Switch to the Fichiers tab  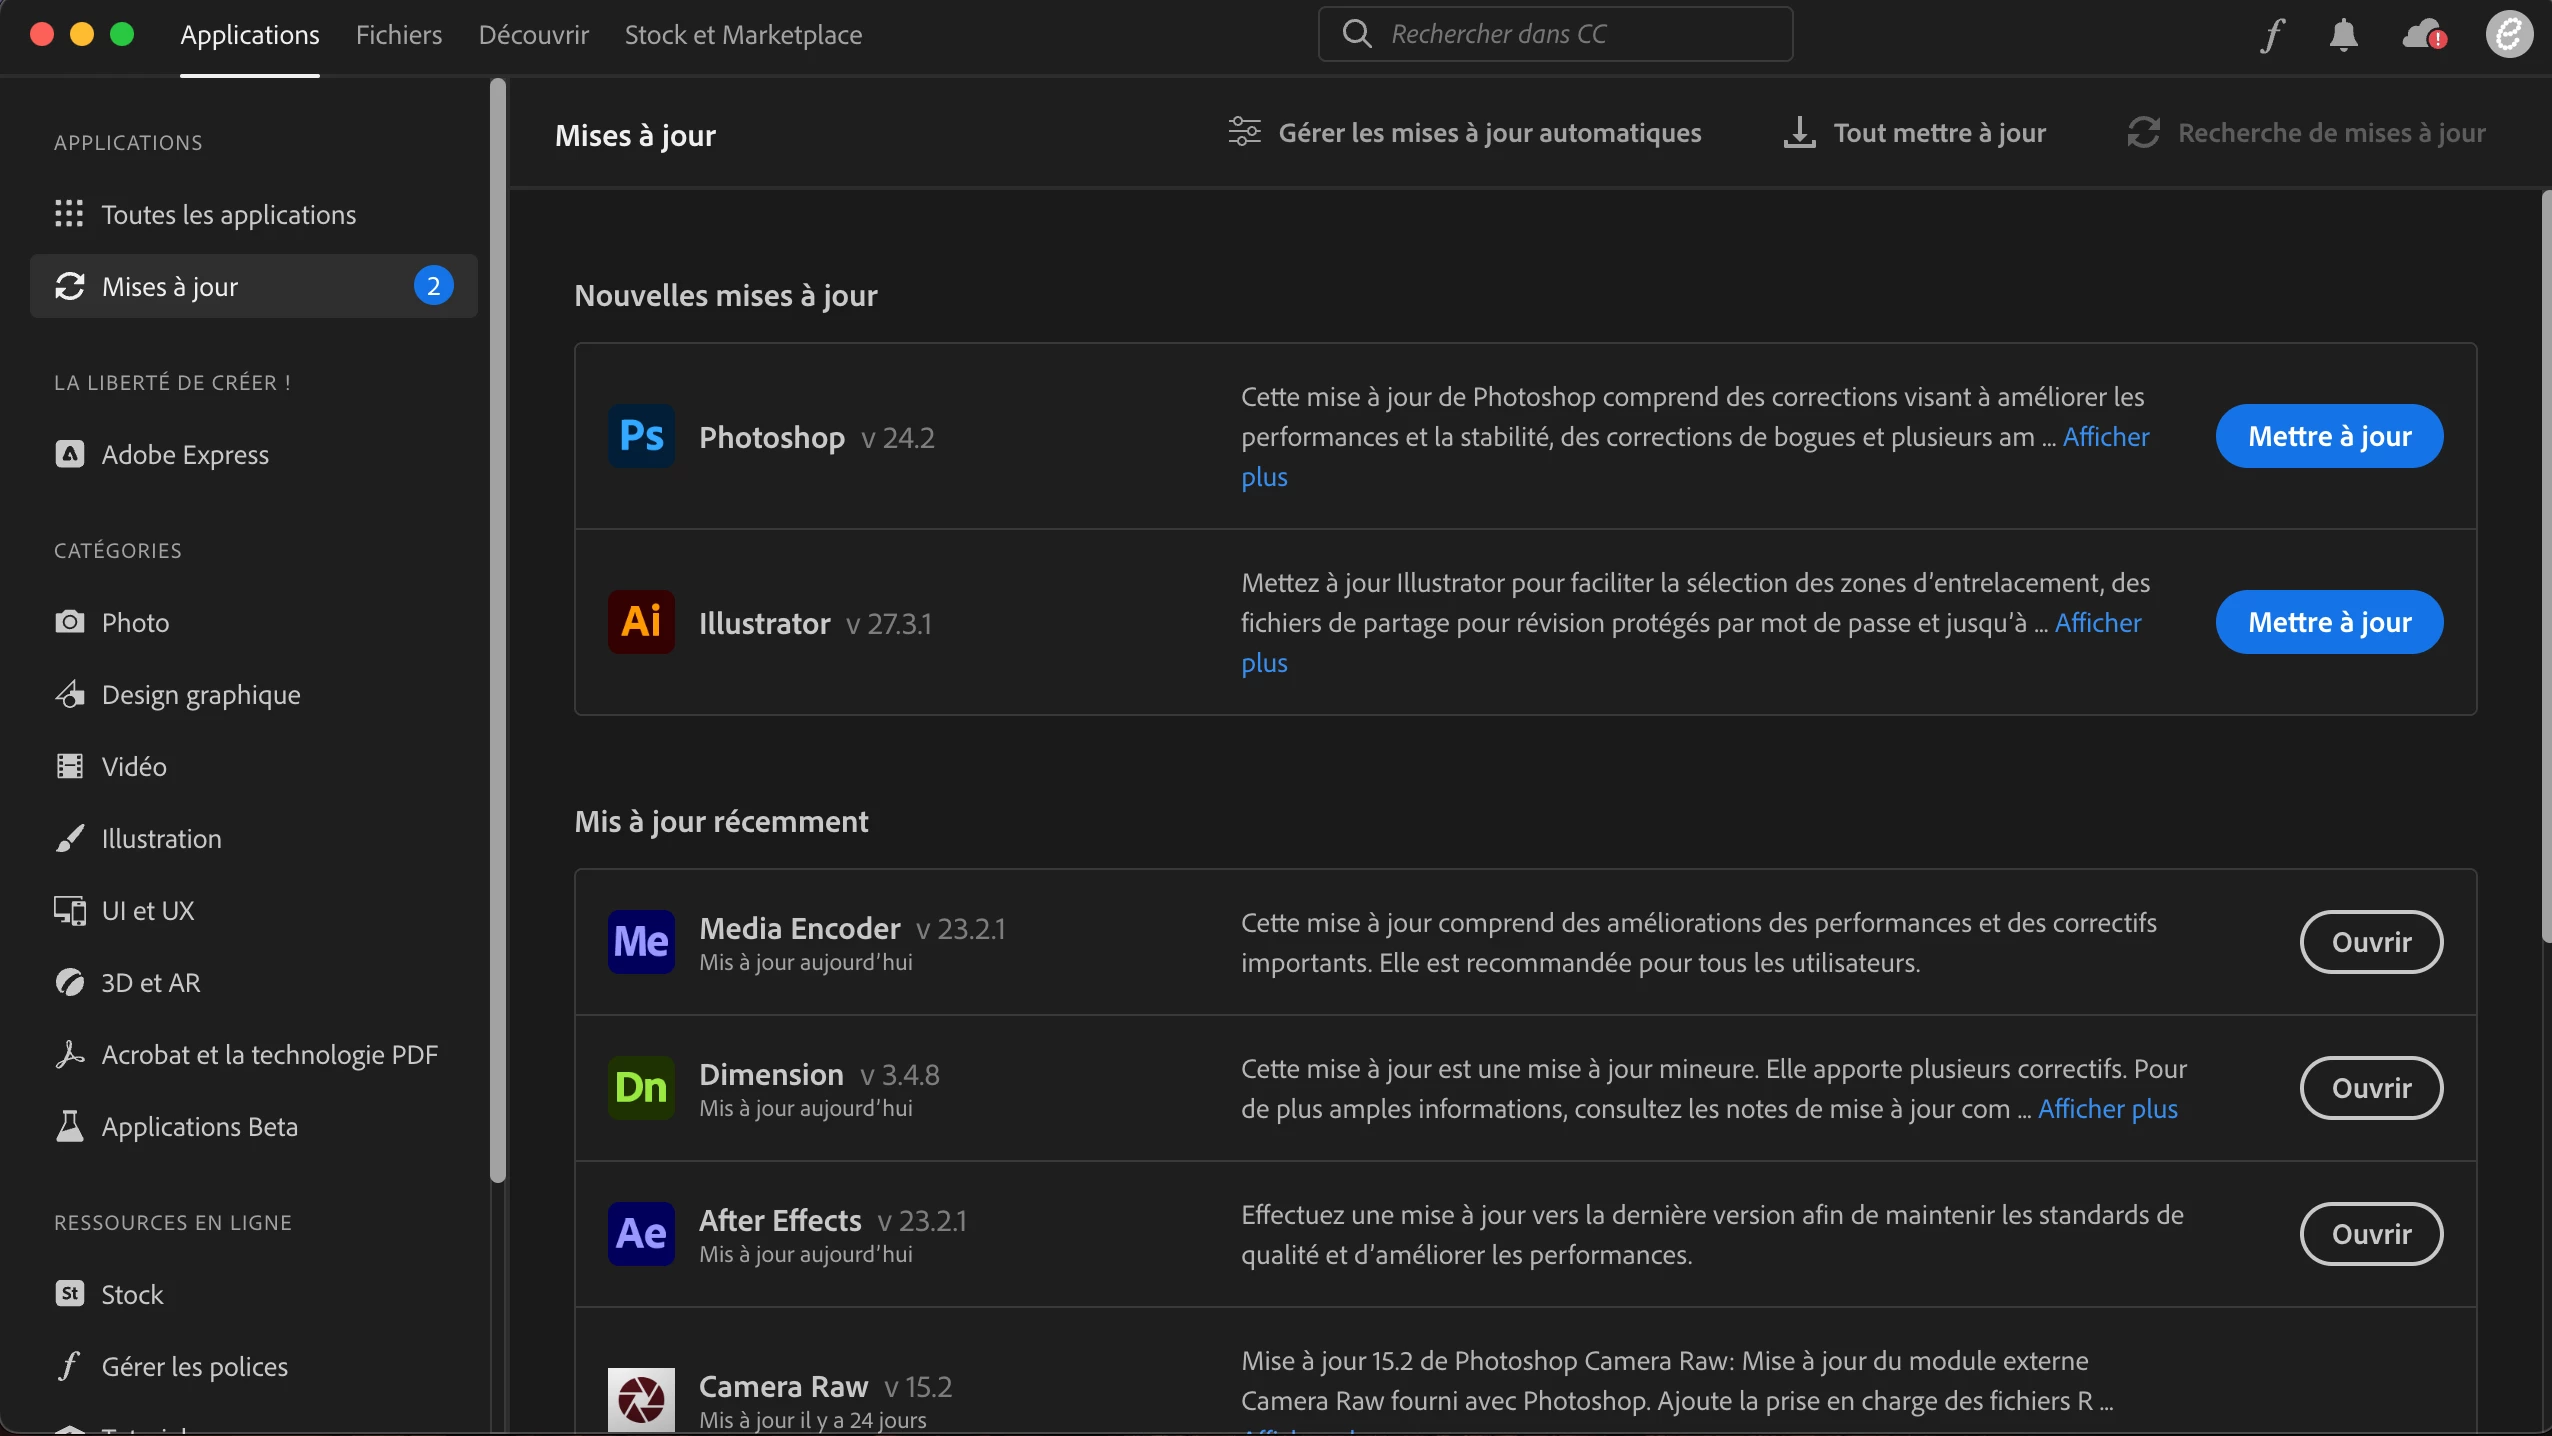[x=399, y=35]
